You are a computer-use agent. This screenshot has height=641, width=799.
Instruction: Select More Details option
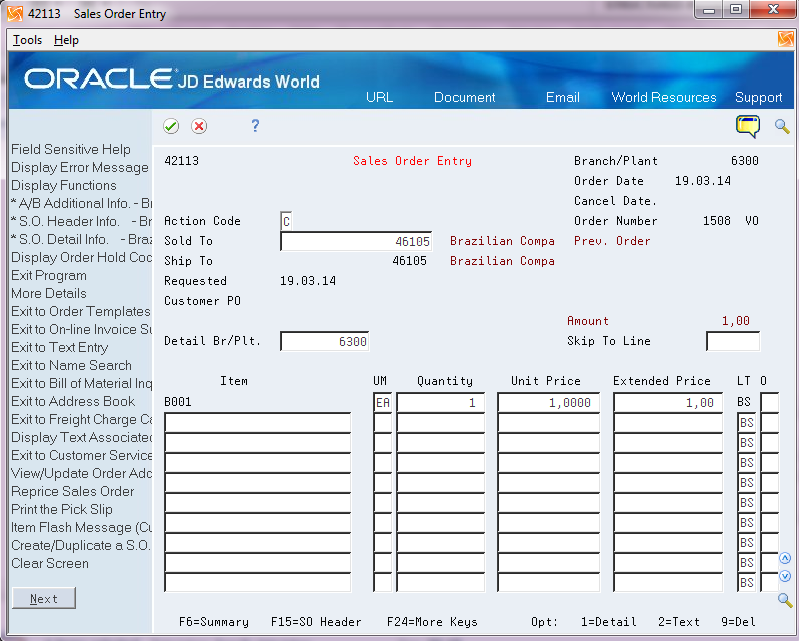pos(49,293)
